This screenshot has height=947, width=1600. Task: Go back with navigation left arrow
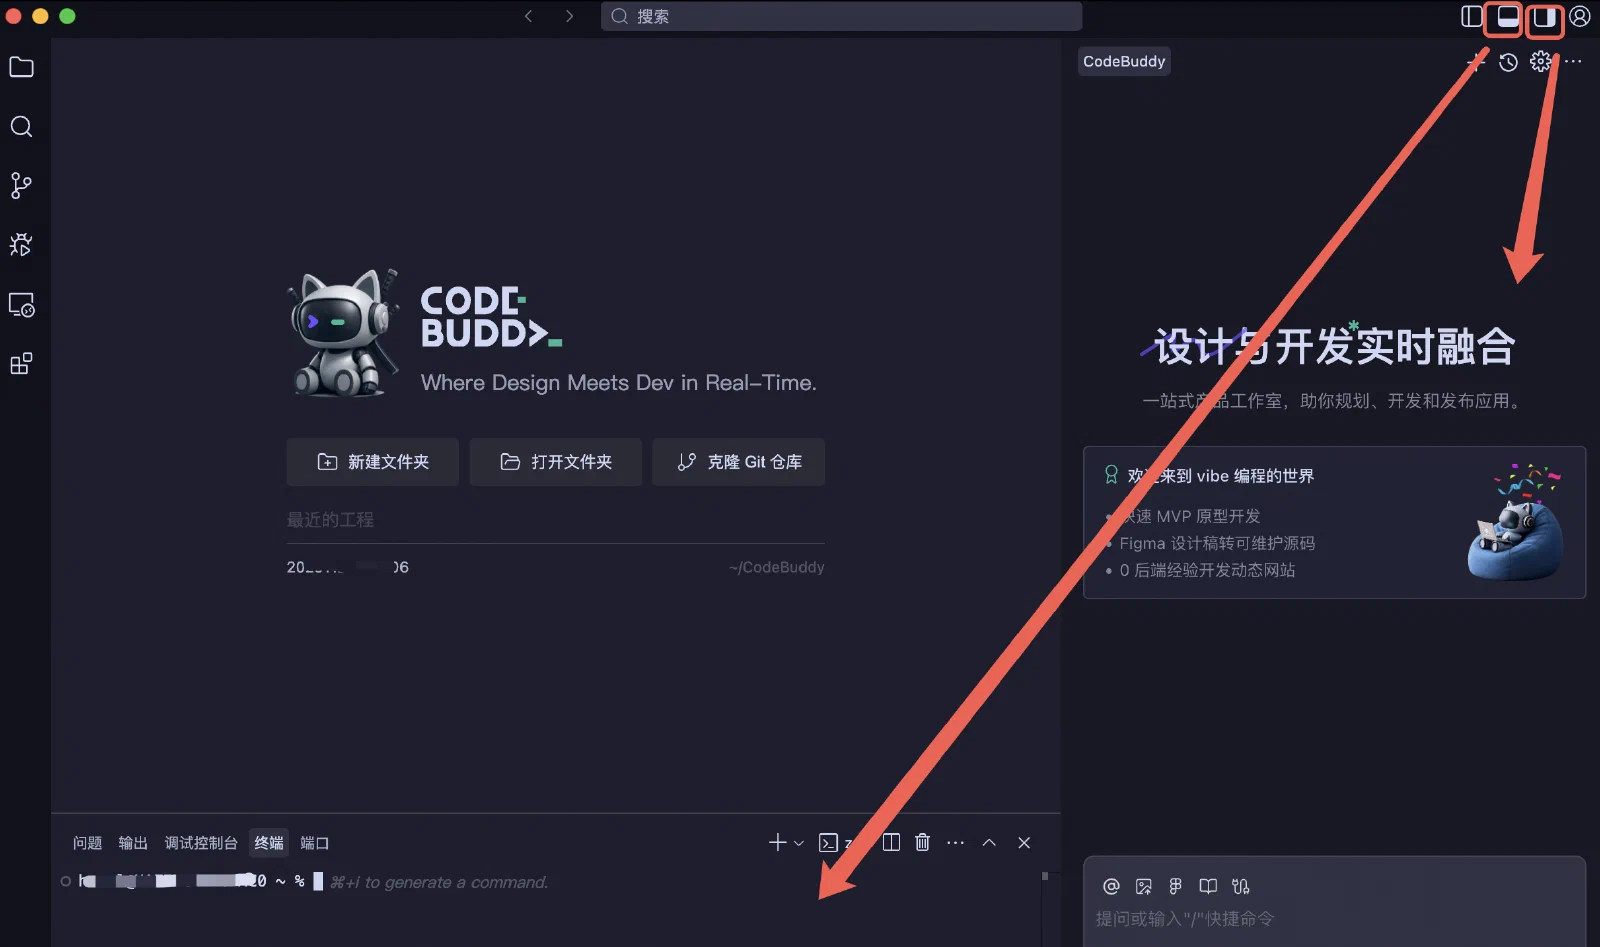coord(528,16)
